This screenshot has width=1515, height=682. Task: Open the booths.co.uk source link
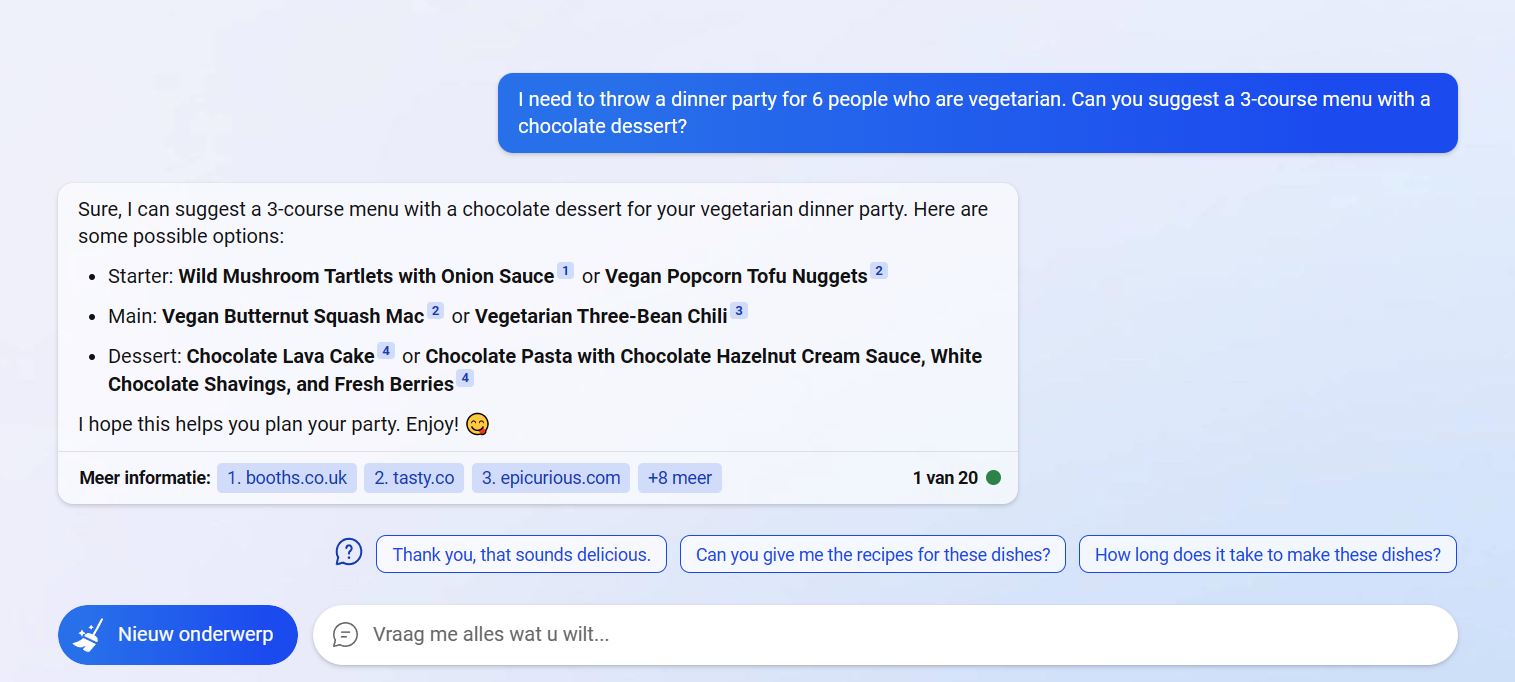pyautogui.click(x=287, y=478)
